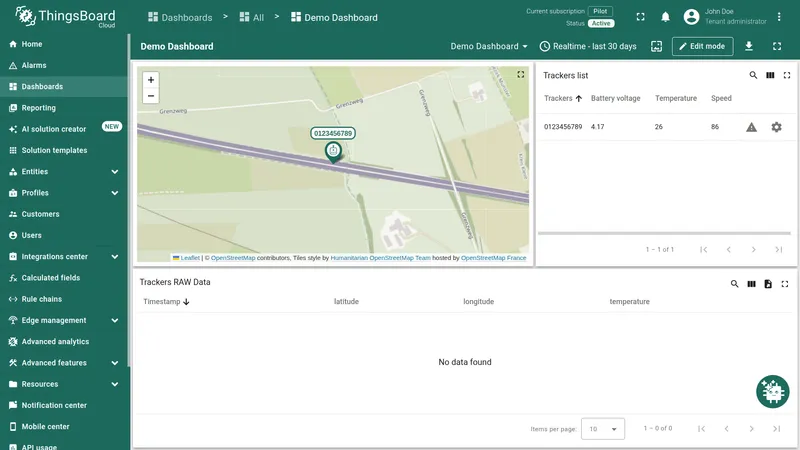Search in the Trackers list
Screen dimensions: 800x450
pos(753,75)
